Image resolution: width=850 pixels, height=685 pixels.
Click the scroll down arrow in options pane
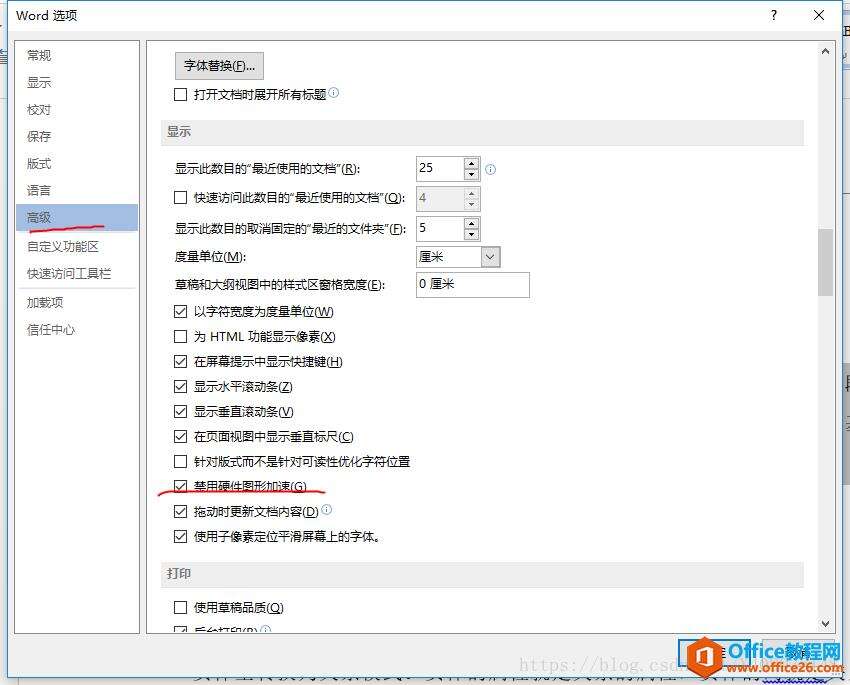tap(825, 624)
